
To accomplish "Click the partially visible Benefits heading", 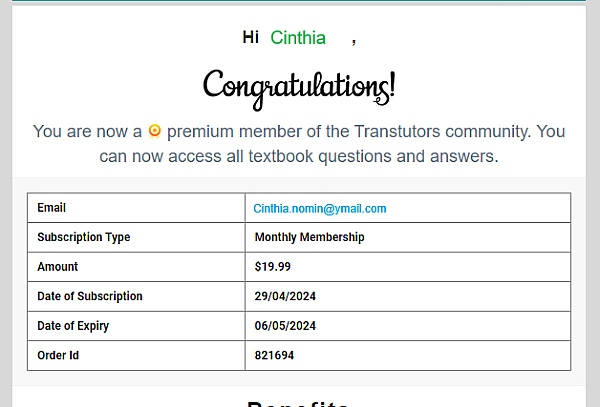I will click(x=298, y=402).
